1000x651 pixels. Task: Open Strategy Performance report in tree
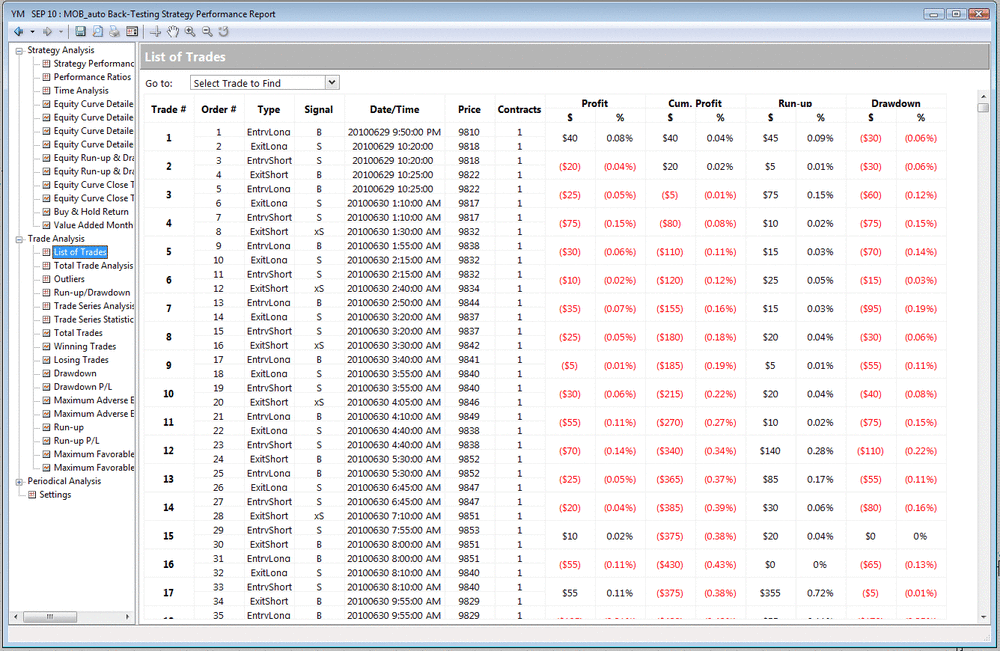93,63
